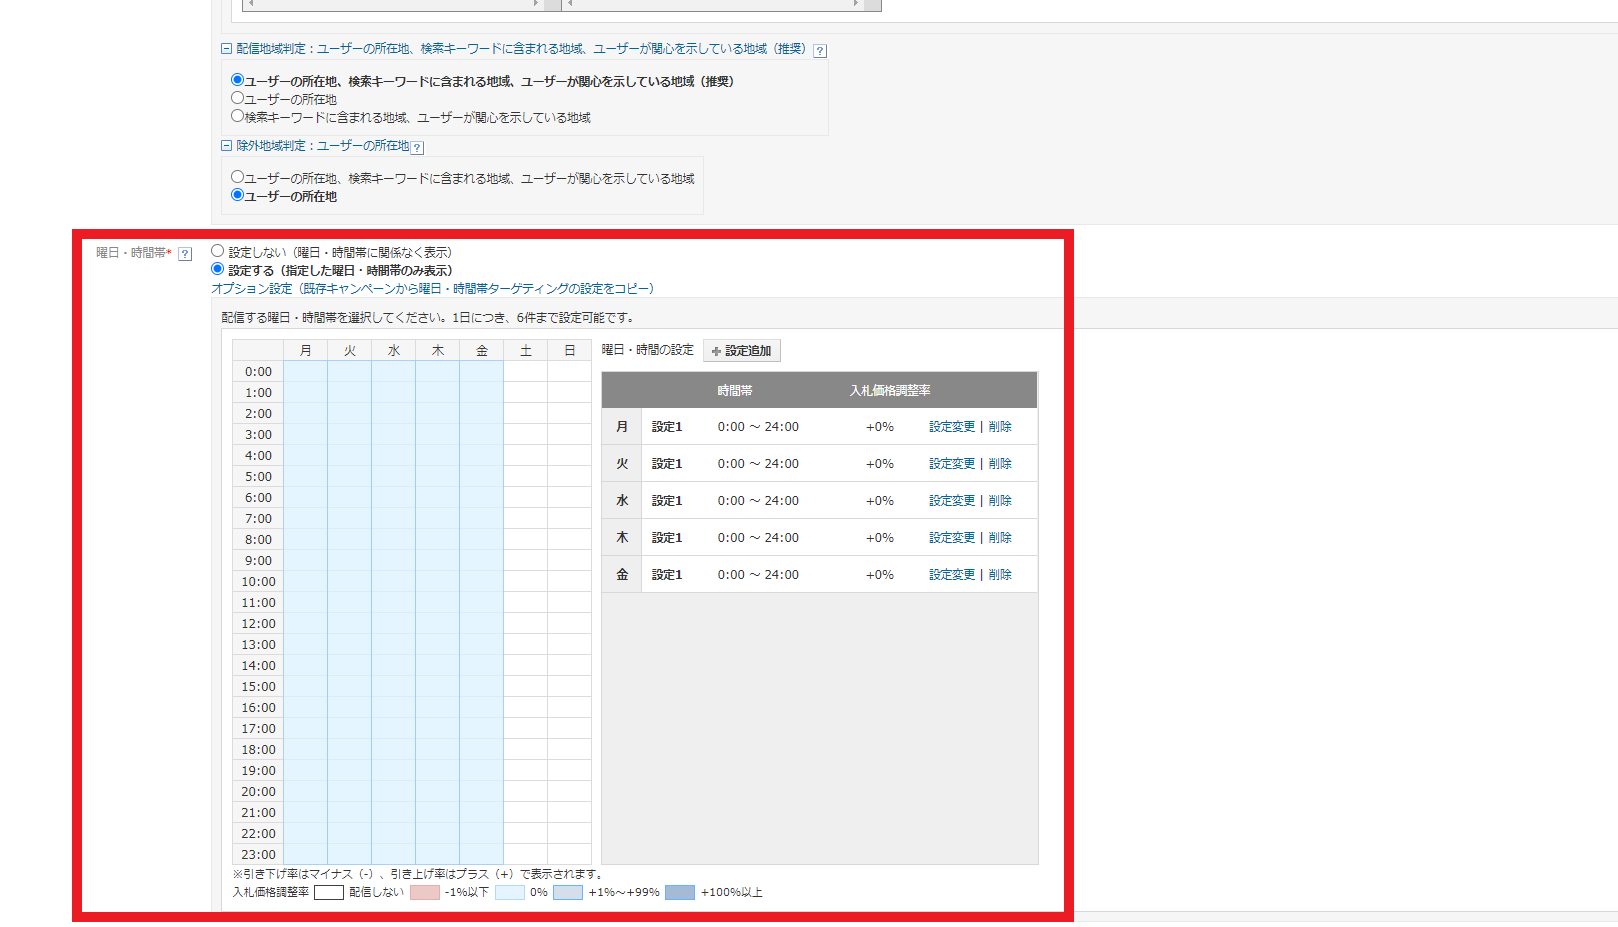Click the 0% light blue legend swatch

tap(510, 893)
